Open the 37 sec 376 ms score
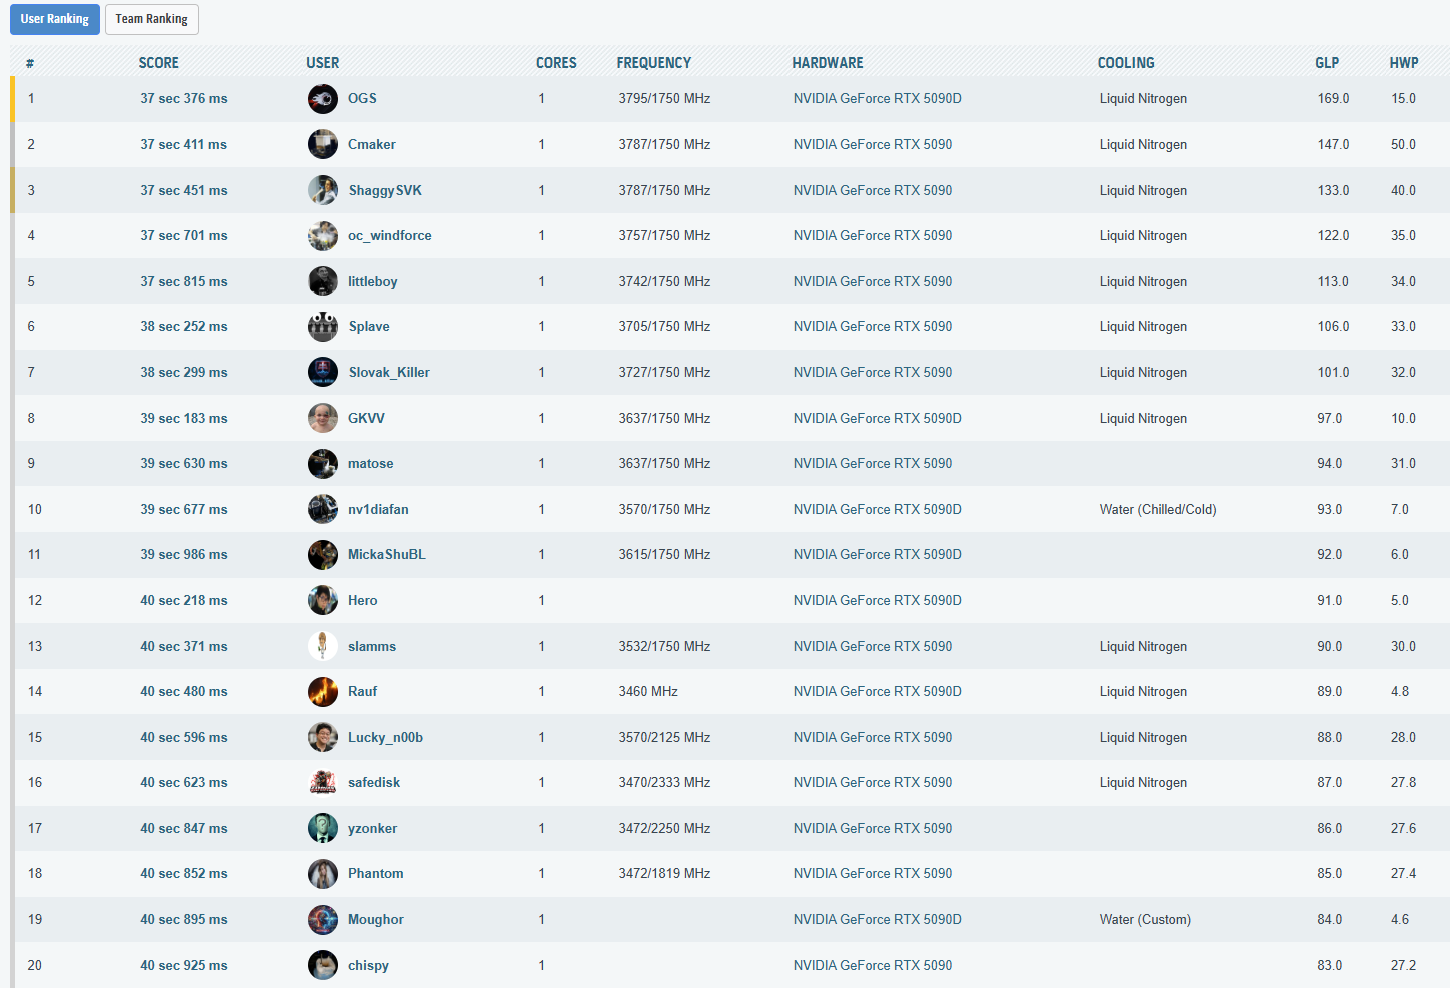Screen dimensions: 1450x988 (x=184, y=99)
